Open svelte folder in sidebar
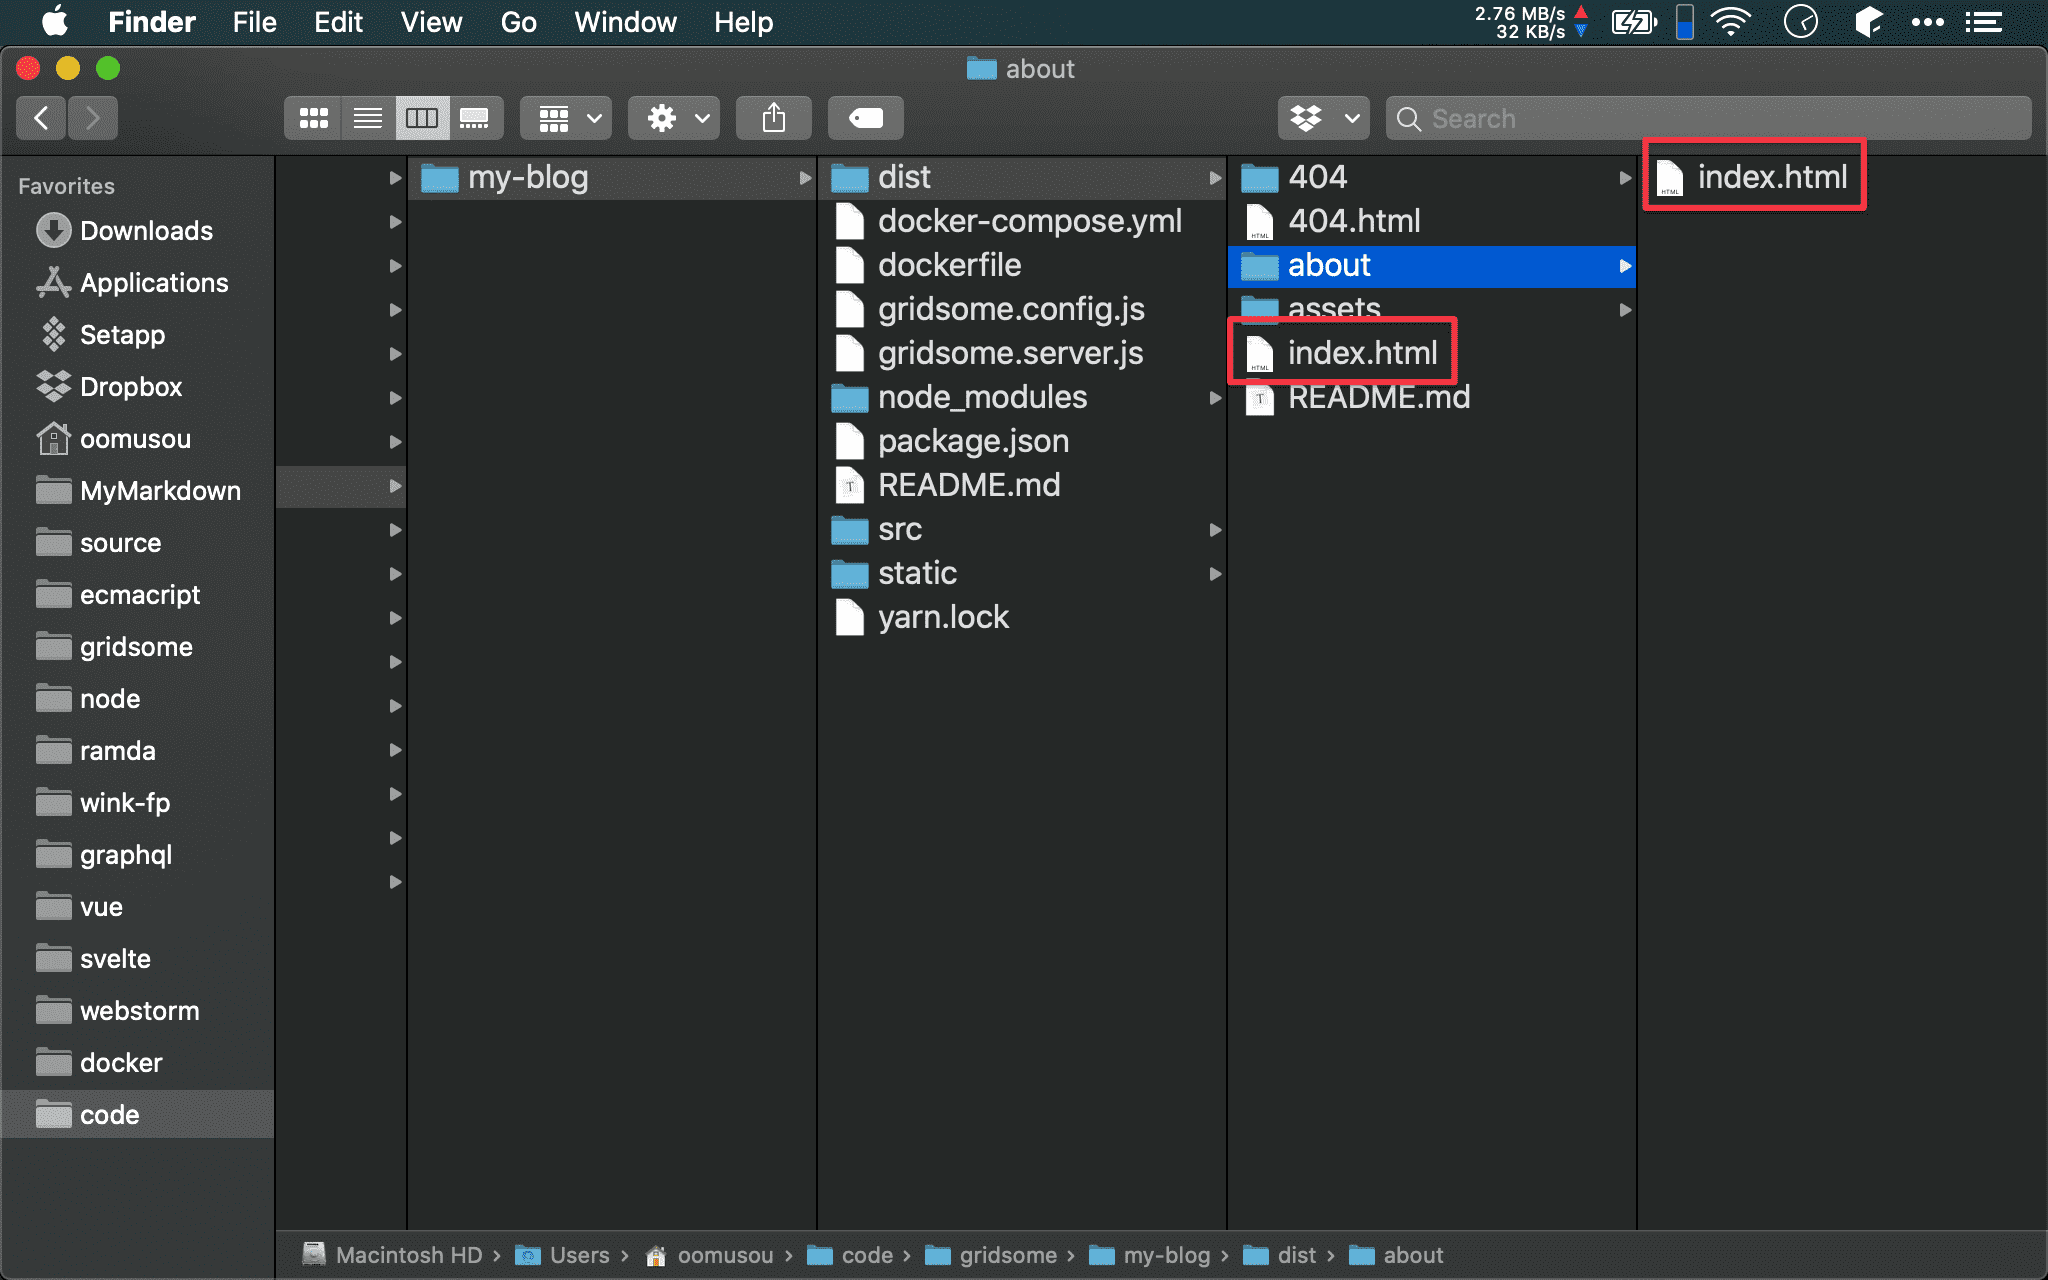 pos(137,959)
